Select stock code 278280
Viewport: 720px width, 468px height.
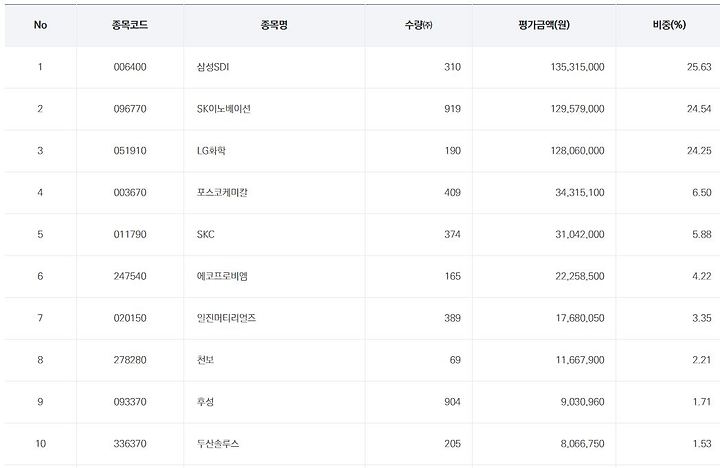(x=130, y=360)
